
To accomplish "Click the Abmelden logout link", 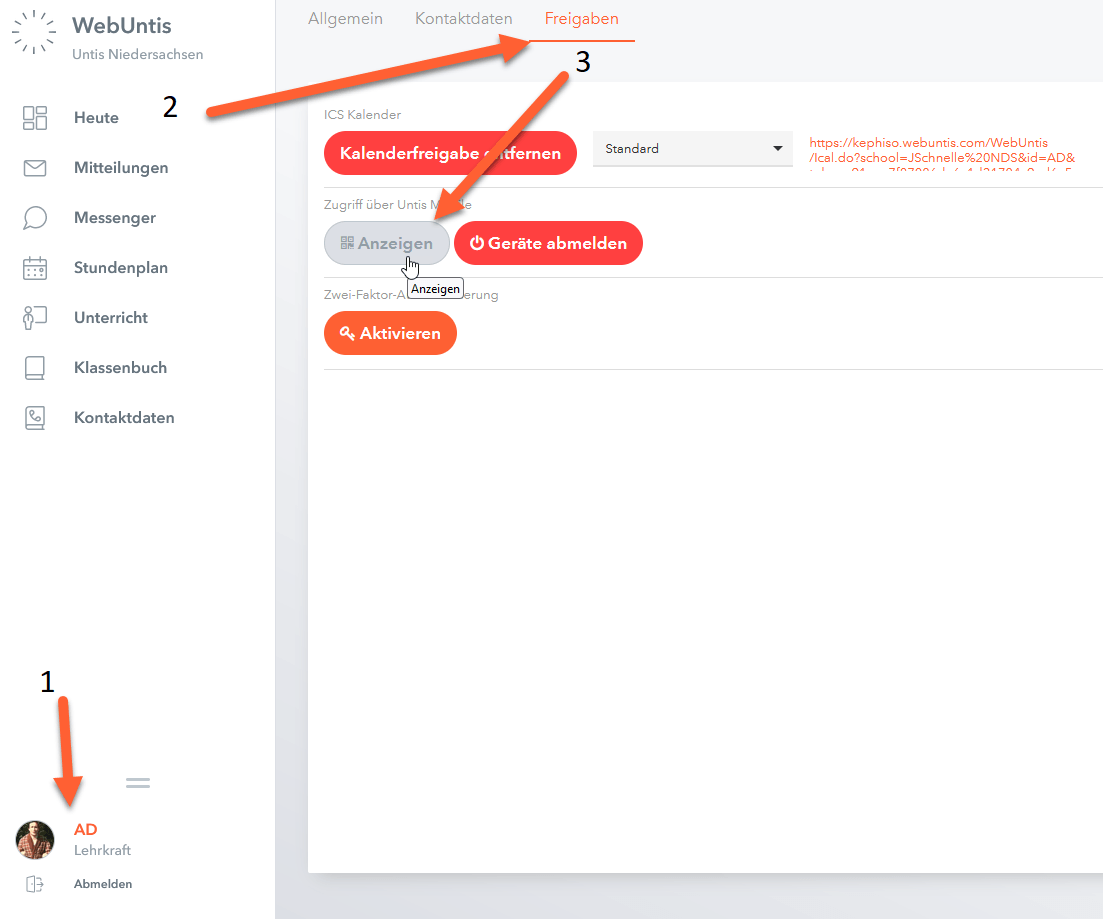I will point(103,884).
